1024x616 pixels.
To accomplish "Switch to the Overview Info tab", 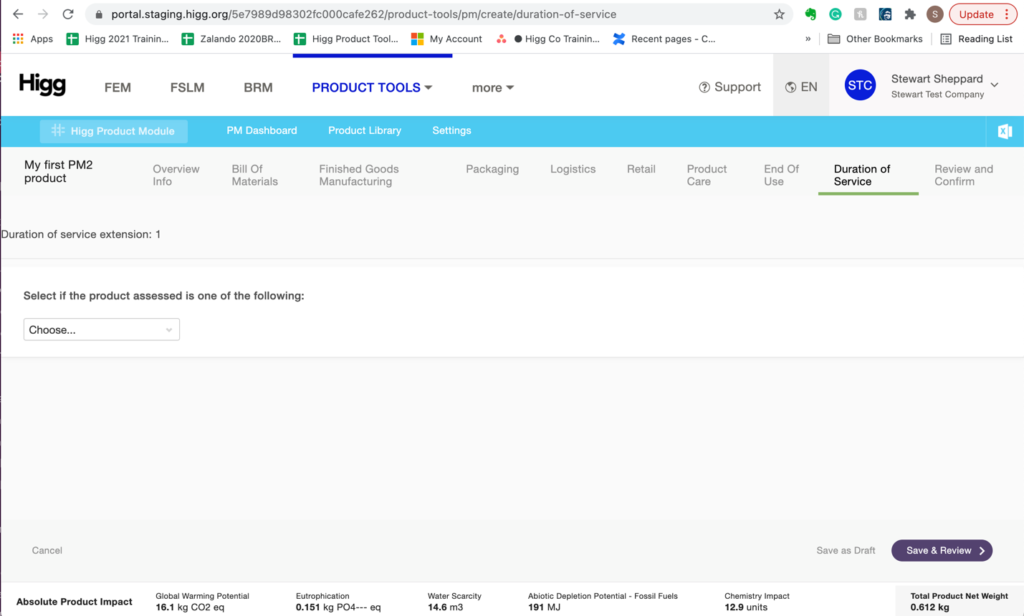I will [x=176, y=175].
